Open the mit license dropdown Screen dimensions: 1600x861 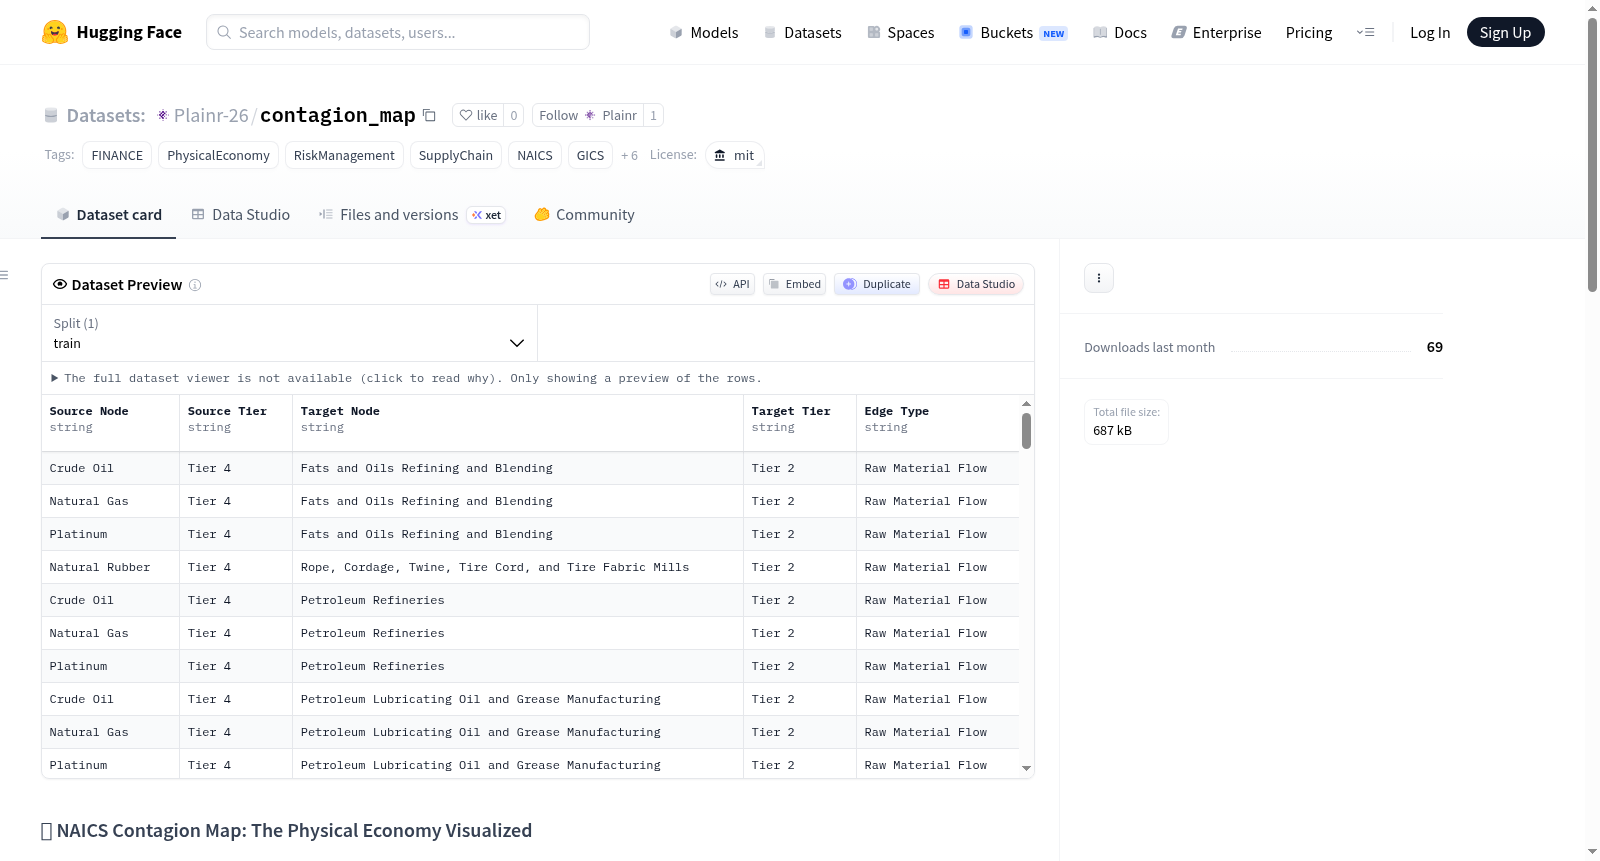[x=735, y=155]
